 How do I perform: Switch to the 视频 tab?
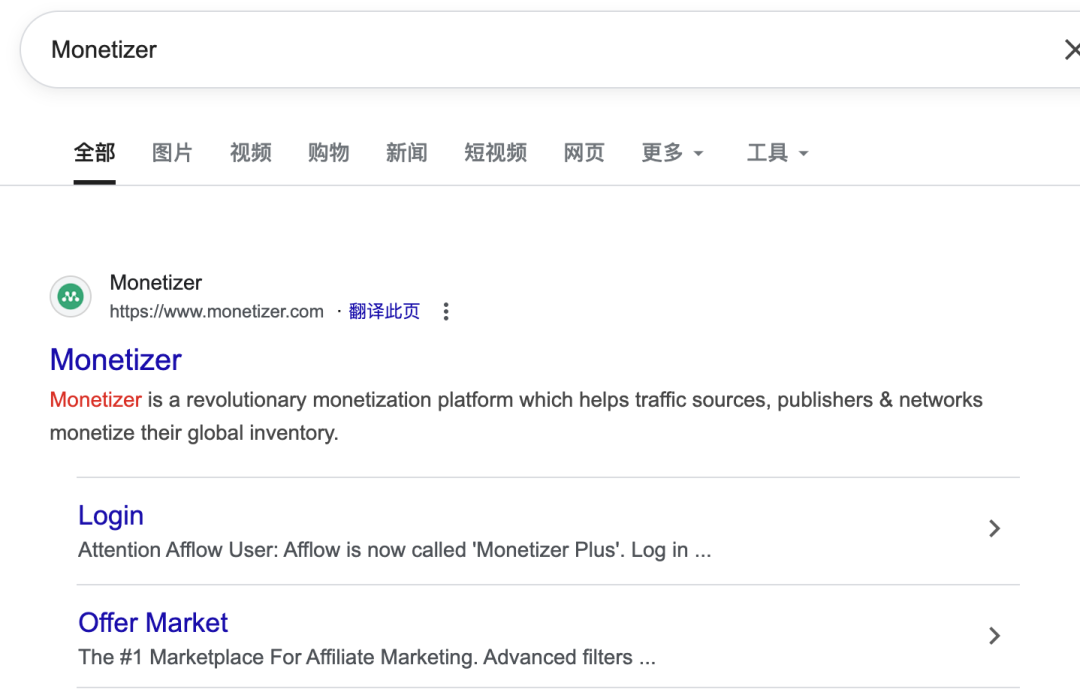click(250, 153)
